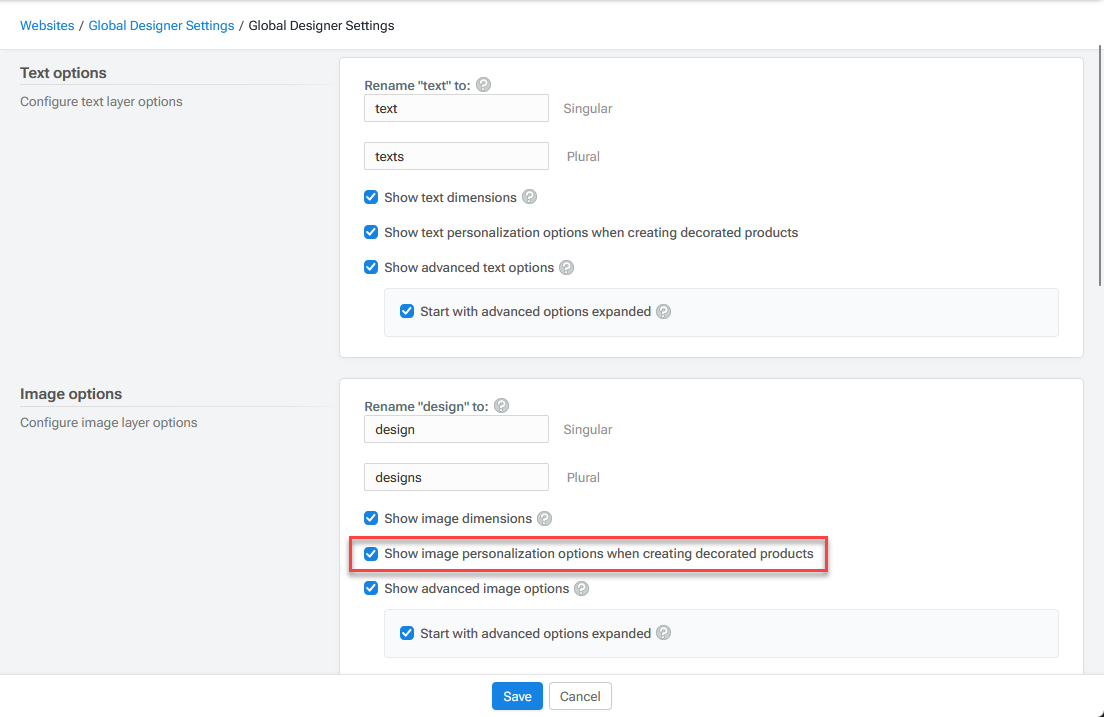Open help icon next to Show text dimensions
Screen dimensions: 1104x717
click(x=529, y=197)
